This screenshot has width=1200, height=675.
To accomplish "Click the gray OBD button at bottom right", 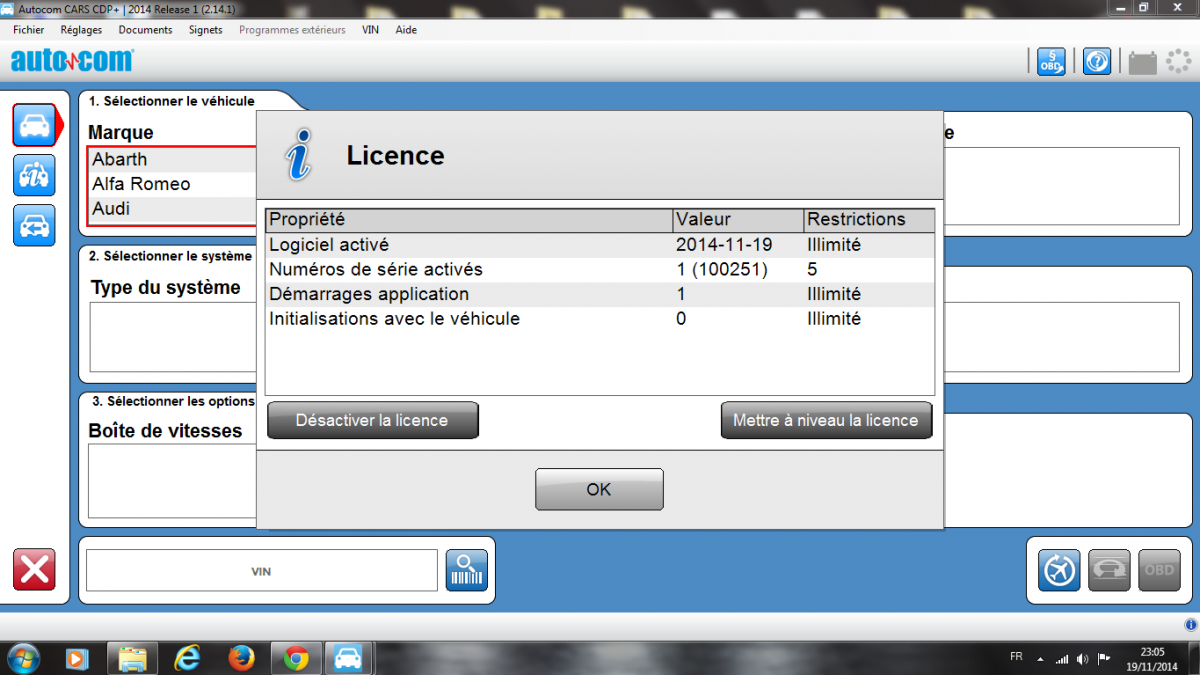I will 1159,570.
